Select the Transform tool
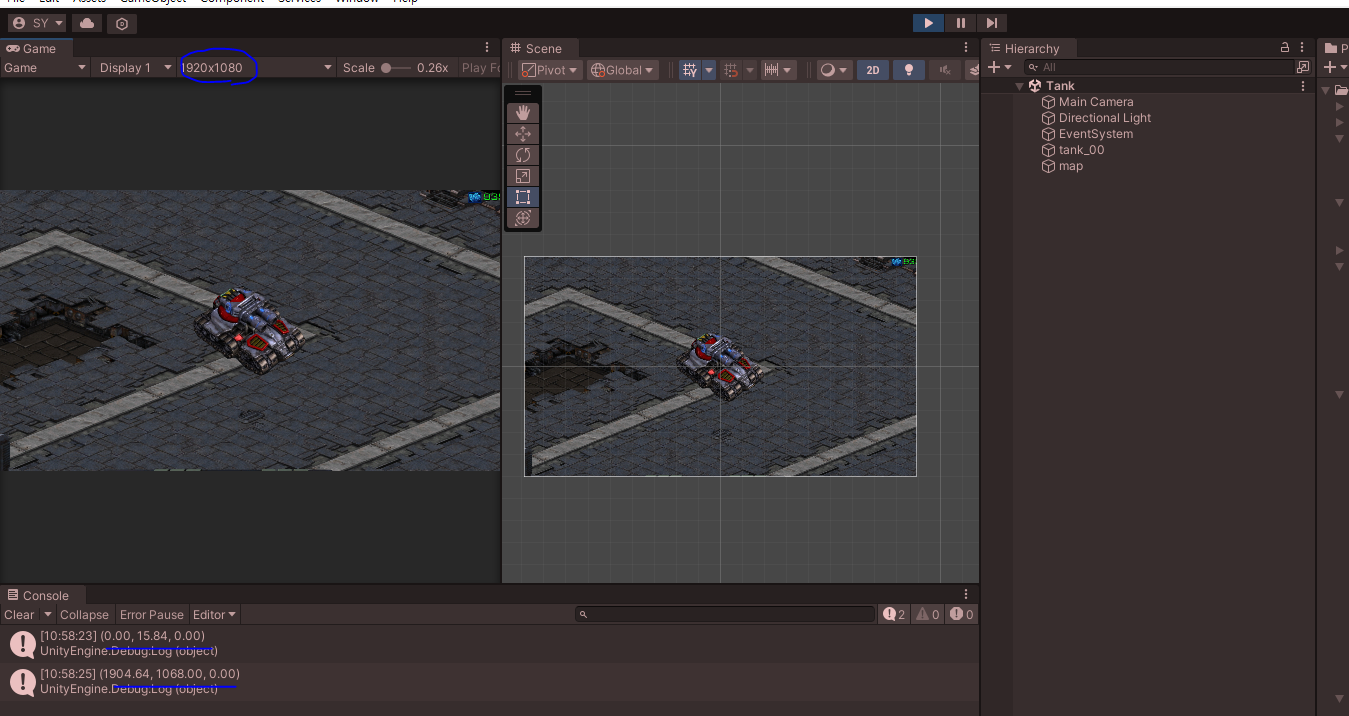The image size is (1349, 716). click(x=523, y=218)
